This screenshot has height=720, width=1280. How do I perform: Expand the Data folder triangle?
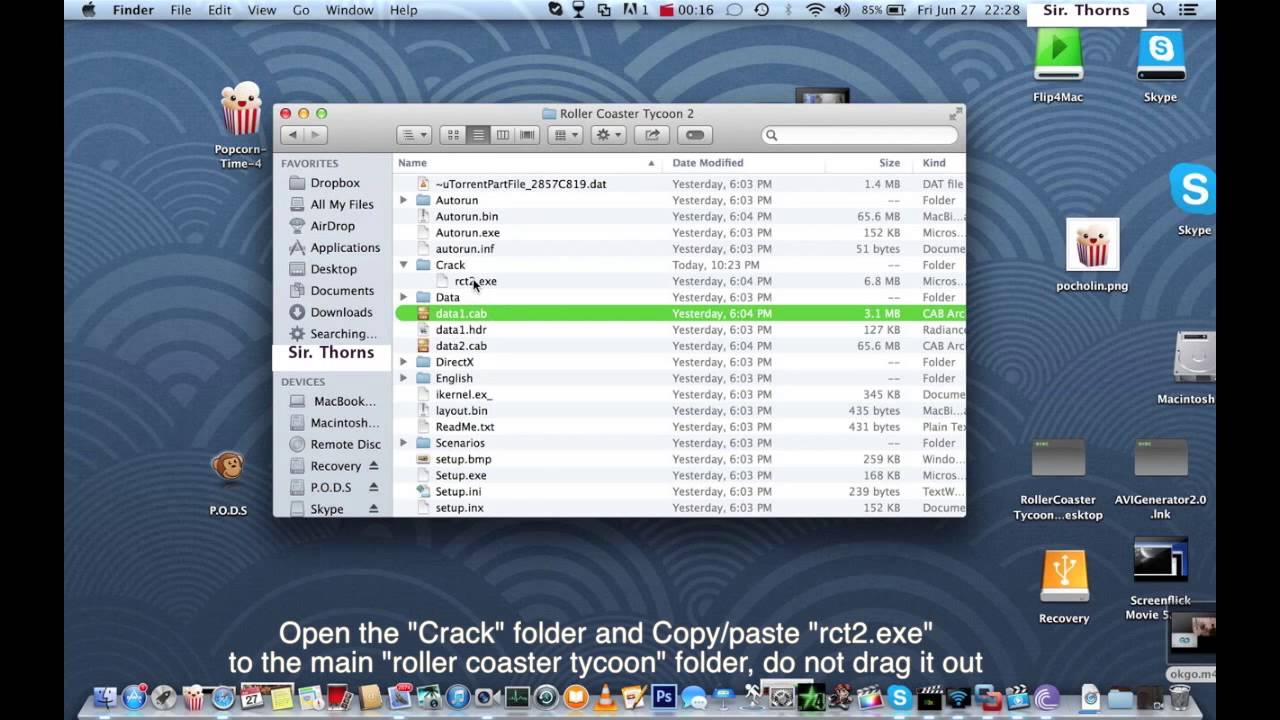tap(403, 297)
